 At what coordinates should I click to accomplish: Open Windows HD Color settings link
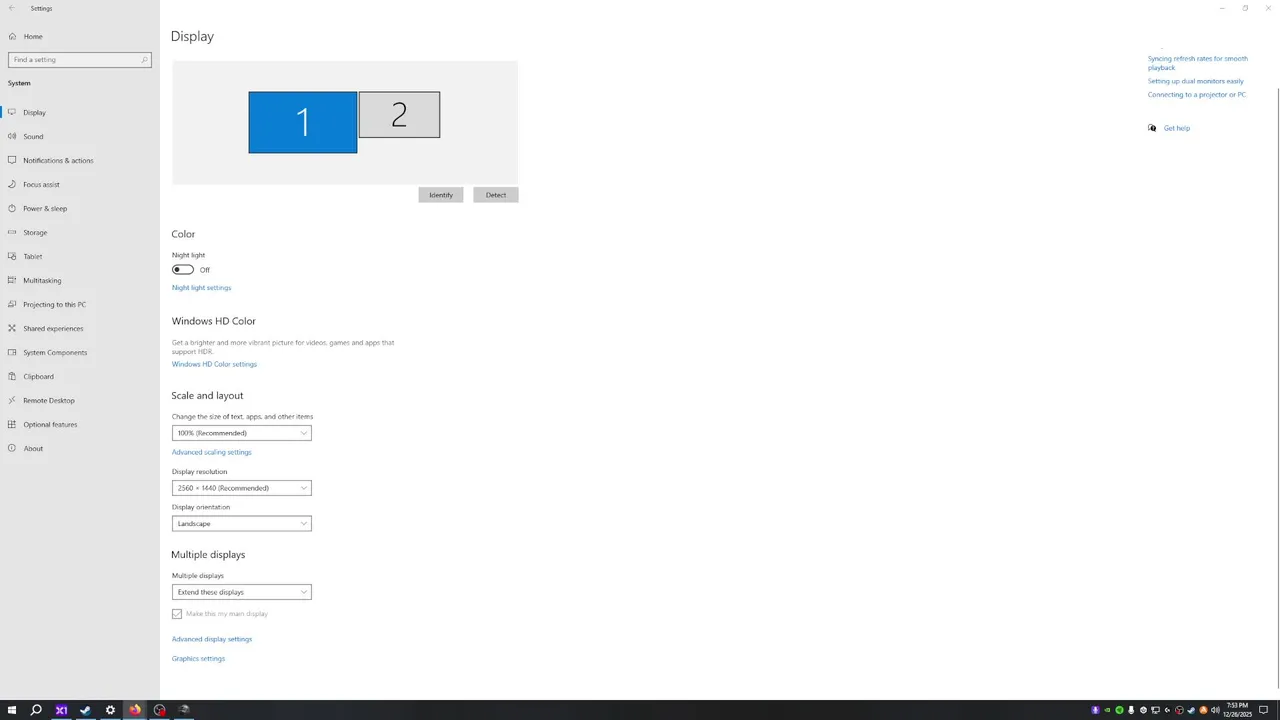click(x=214, y=364)
